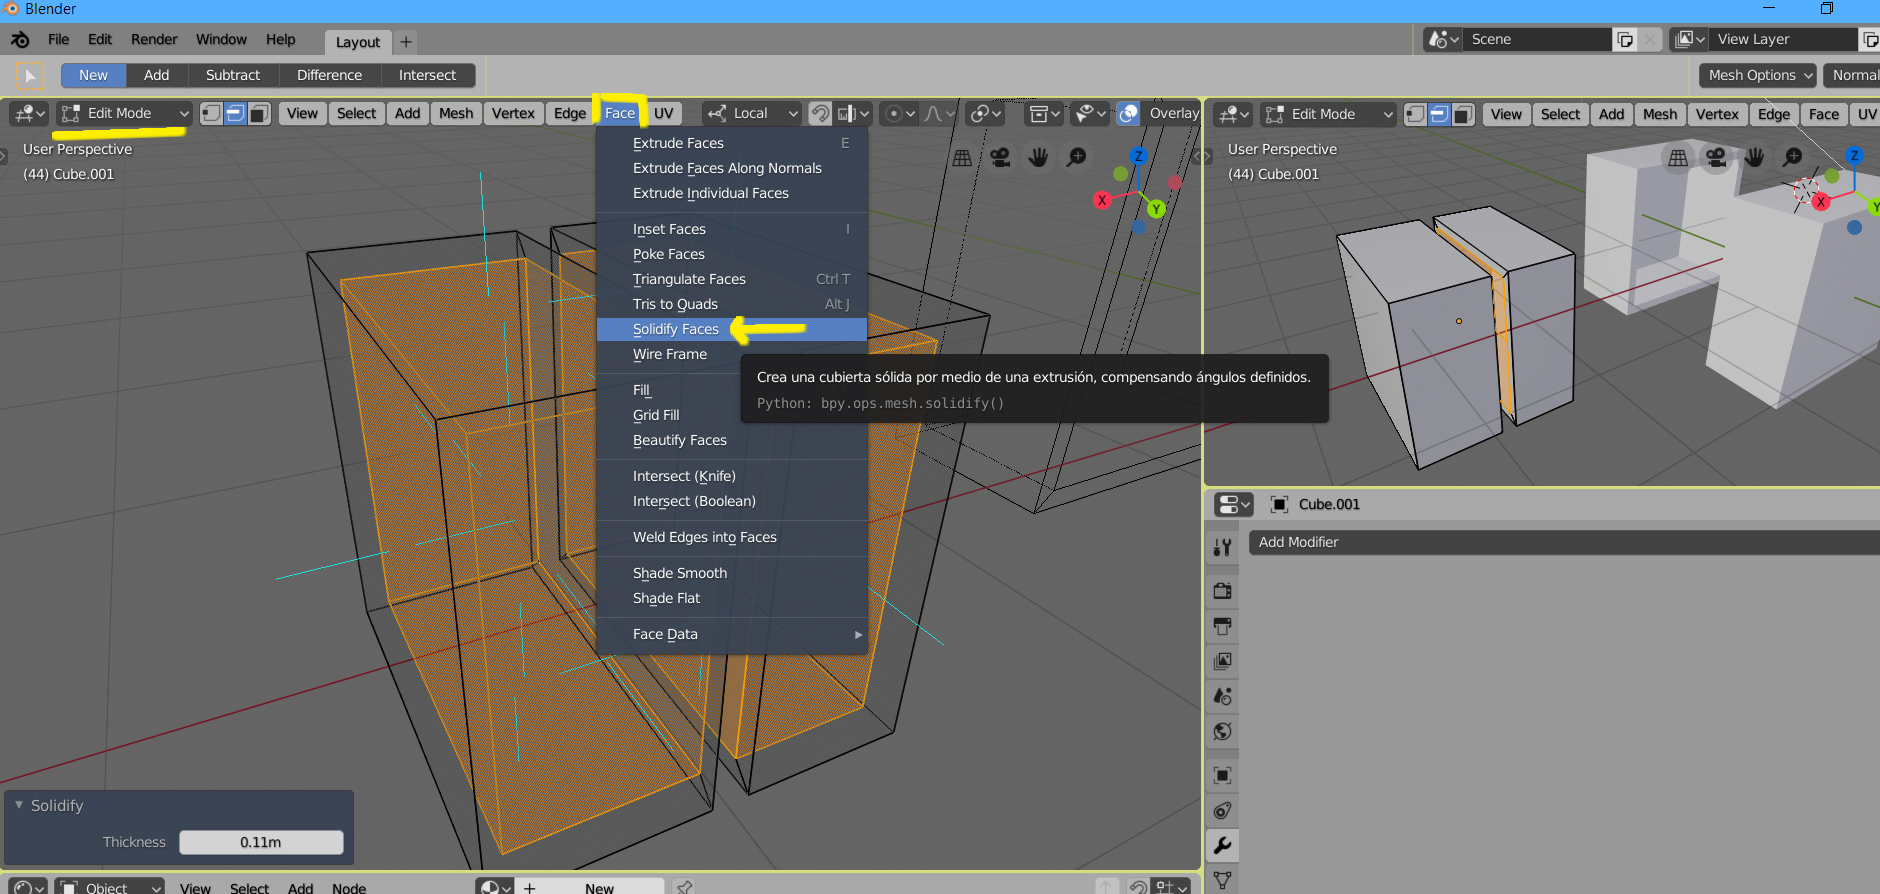Screen dimensions: 1880x894
Task: Enable vertex select mode in right viewport
Action: [1415, 114]
